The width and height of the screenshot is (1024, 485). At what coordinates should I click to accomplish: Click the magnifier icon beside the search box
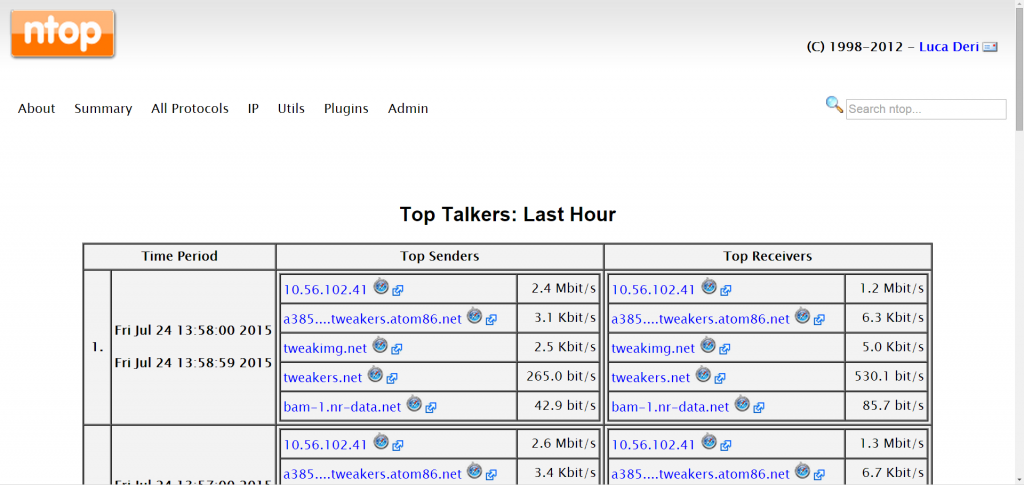point(834,104)
